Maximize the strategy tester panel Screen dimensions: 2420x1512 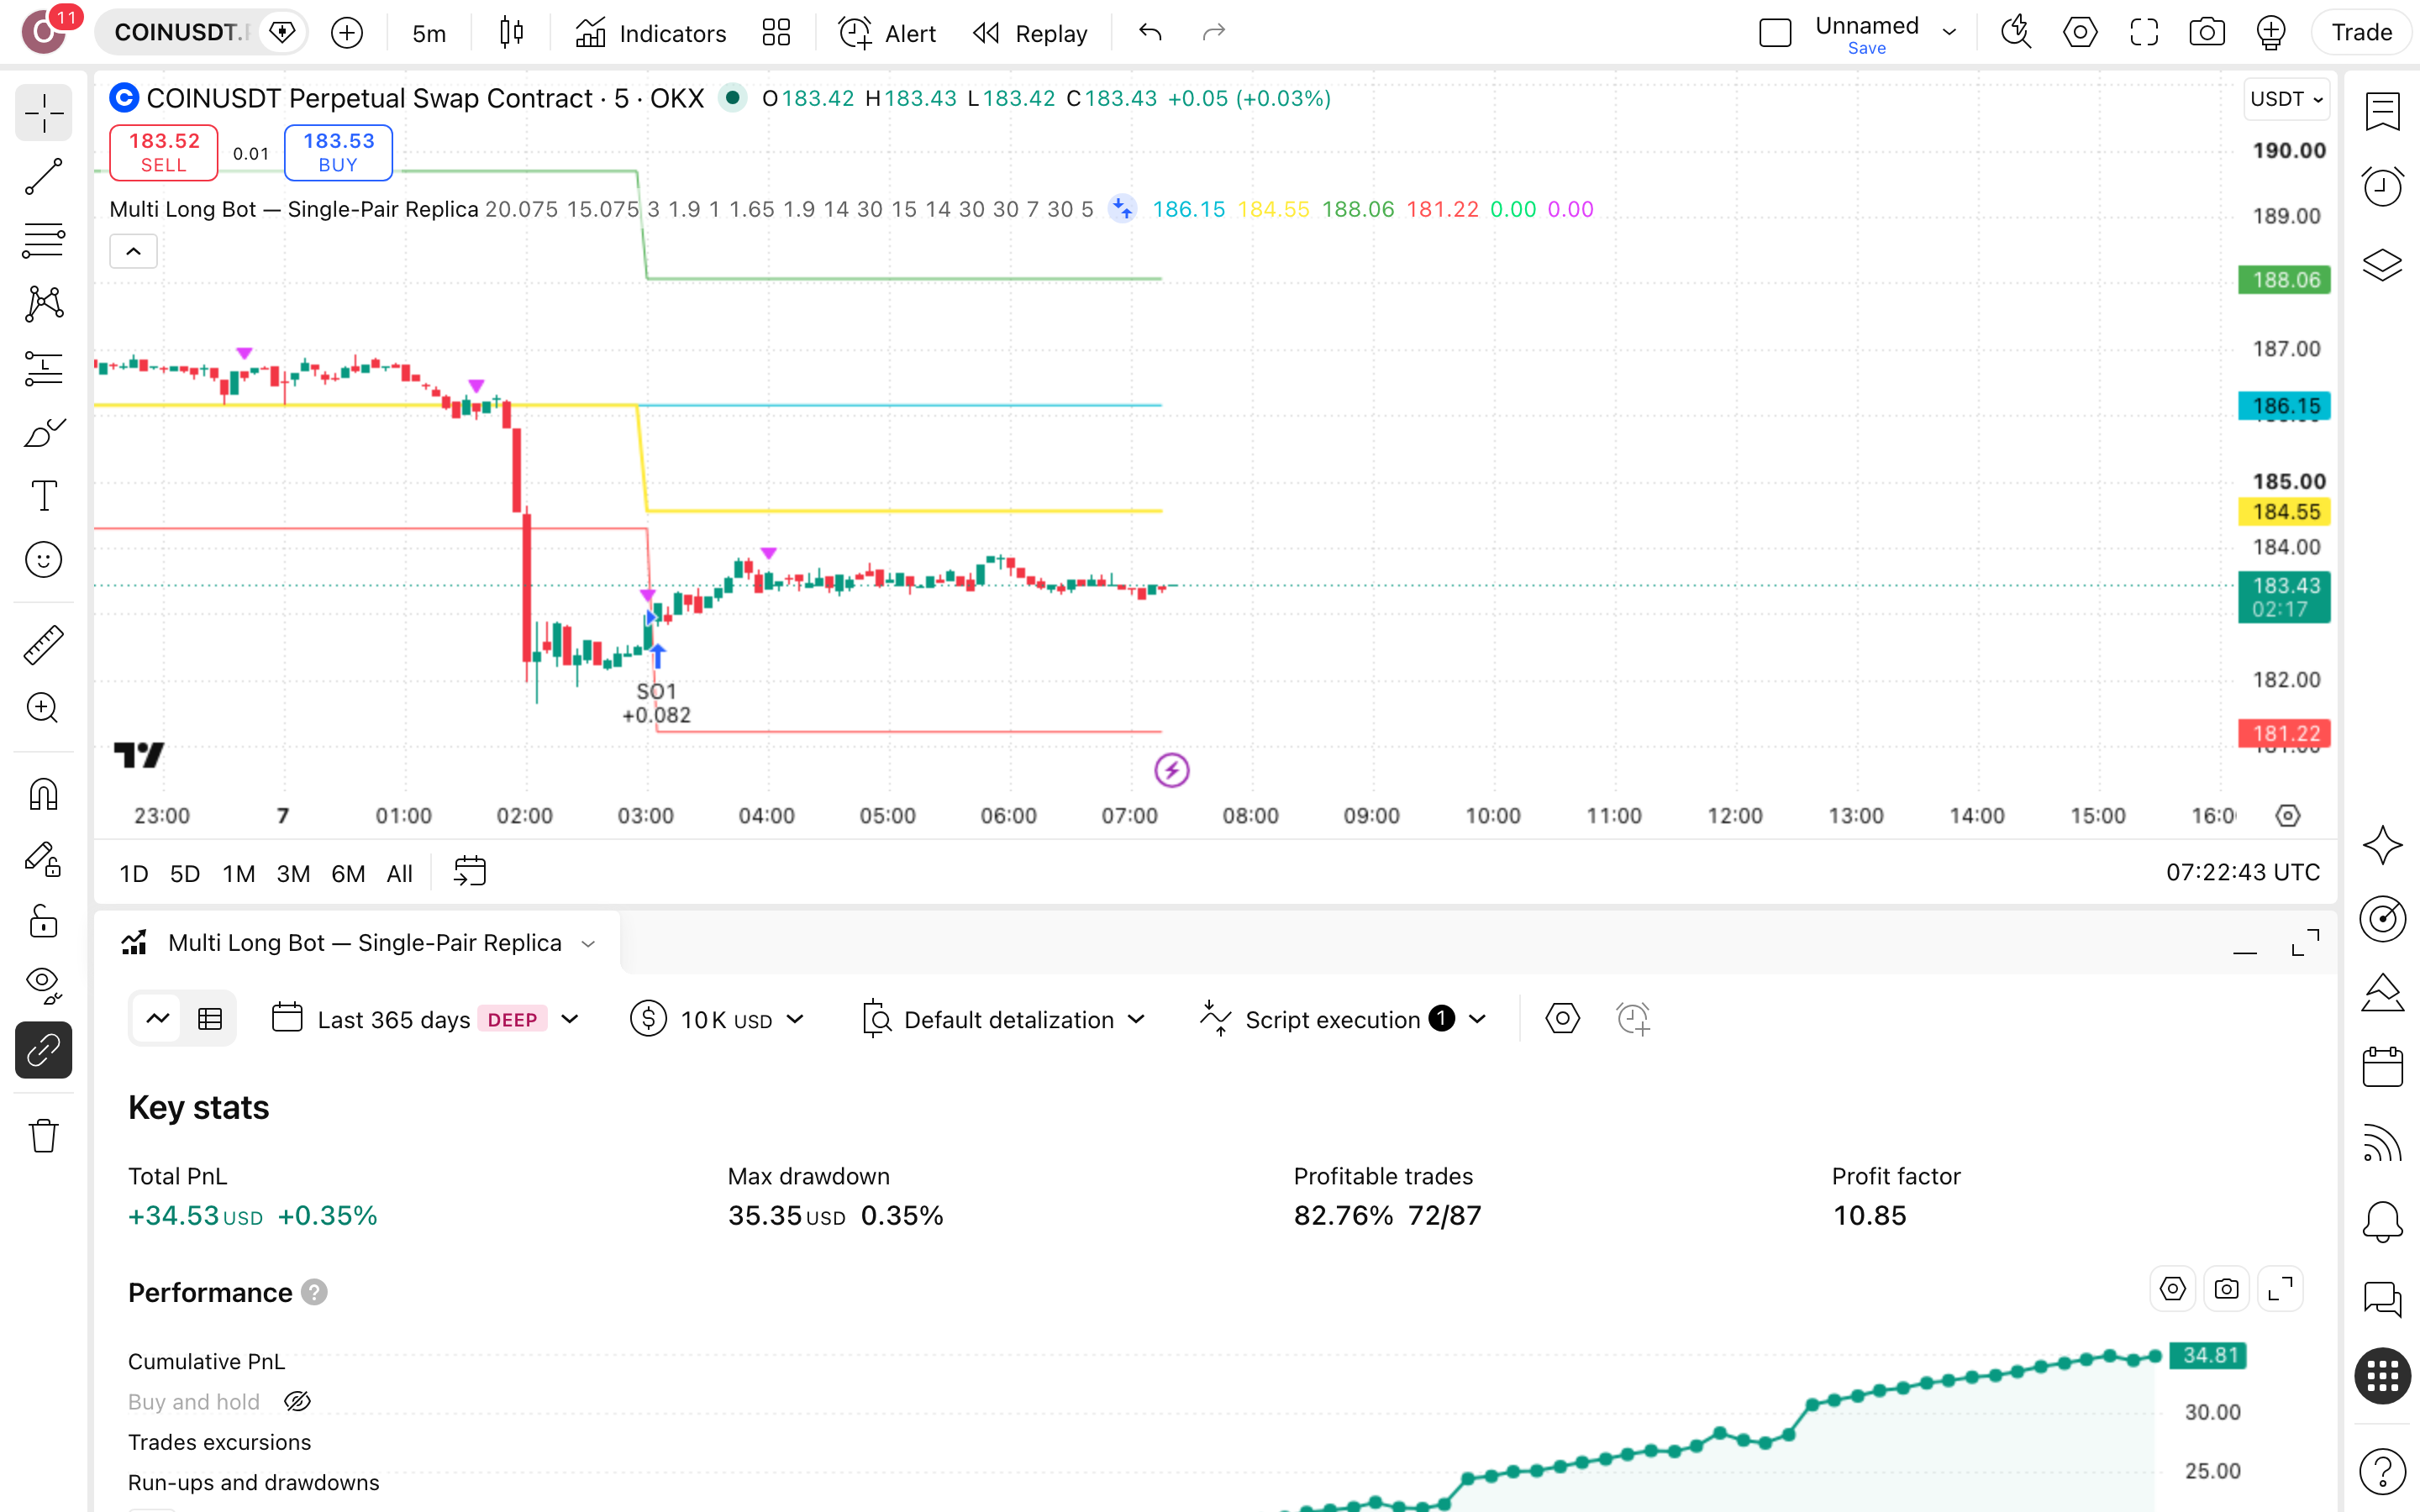pos(2305,943)
